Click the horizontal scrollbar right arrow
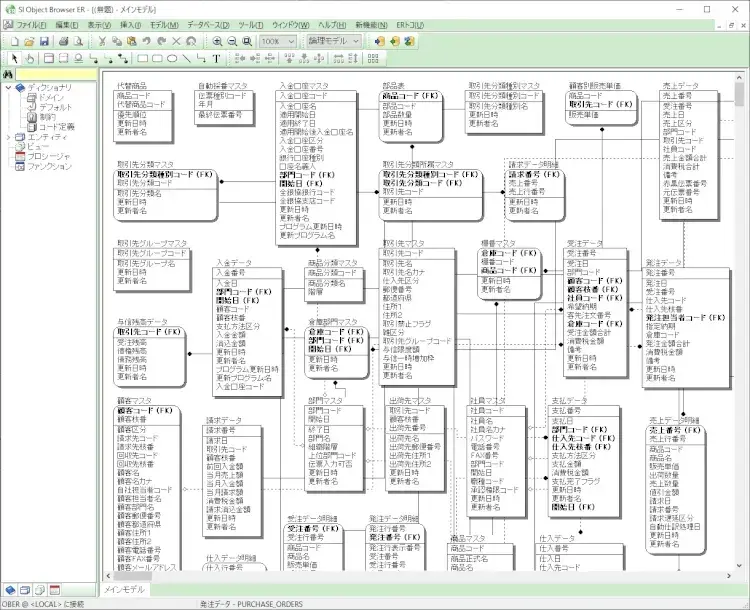The height and width of the screenshot is (610, 750). [x=729, y=576]
